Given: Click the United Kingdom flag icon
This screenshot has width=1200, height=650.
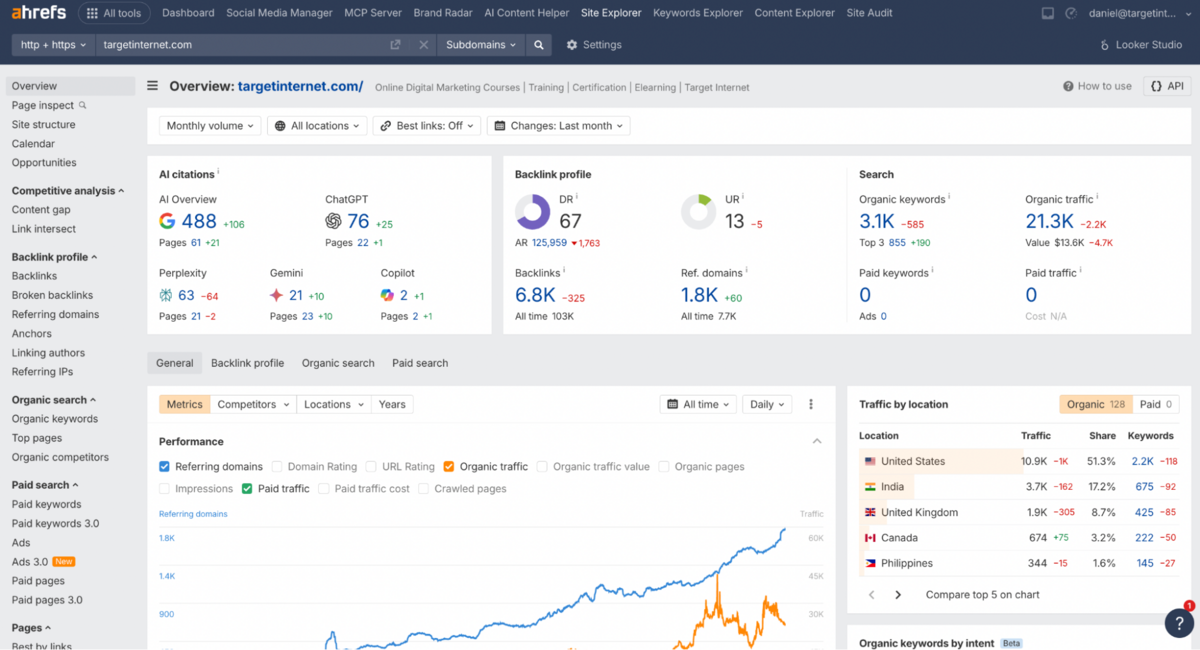Looking at the screenshot, I should [x=870, y=512].
